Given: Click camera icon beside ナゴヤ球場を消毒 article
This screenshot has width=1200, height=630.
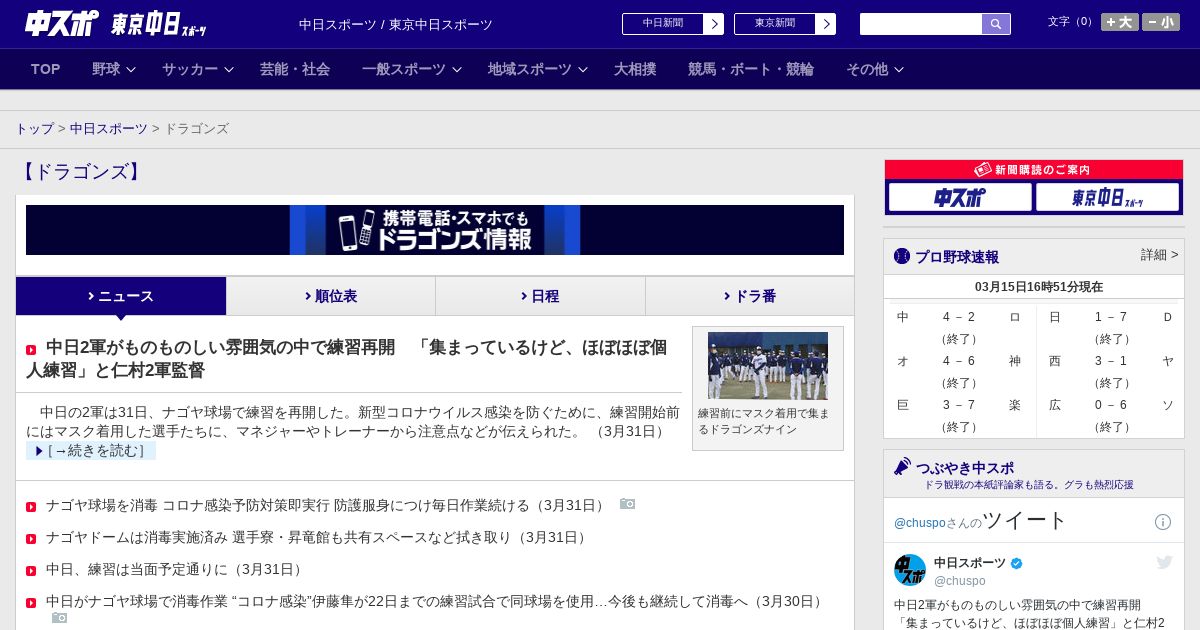Looking at the screenshot, I should [x=628, y=504].
